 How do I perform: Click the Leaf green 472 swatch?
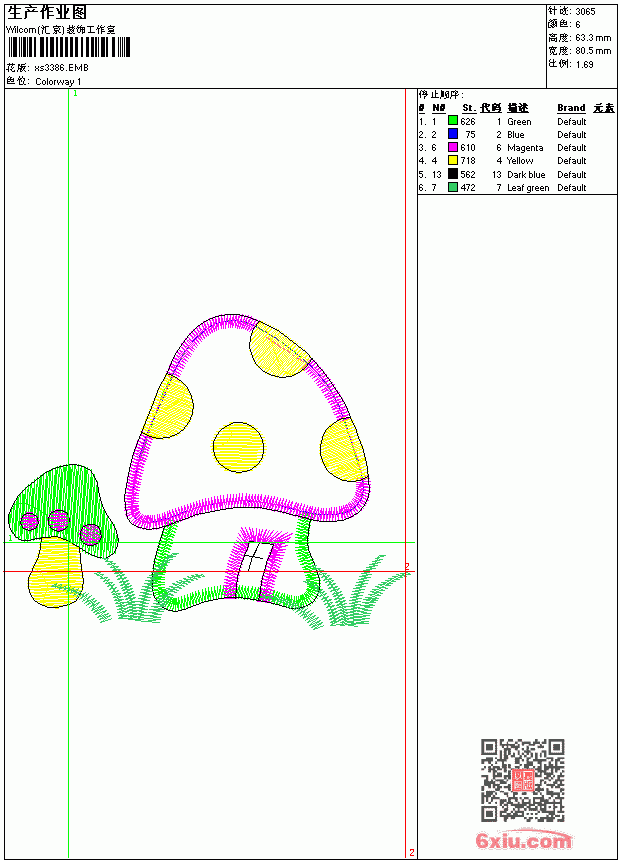point(453,187)
